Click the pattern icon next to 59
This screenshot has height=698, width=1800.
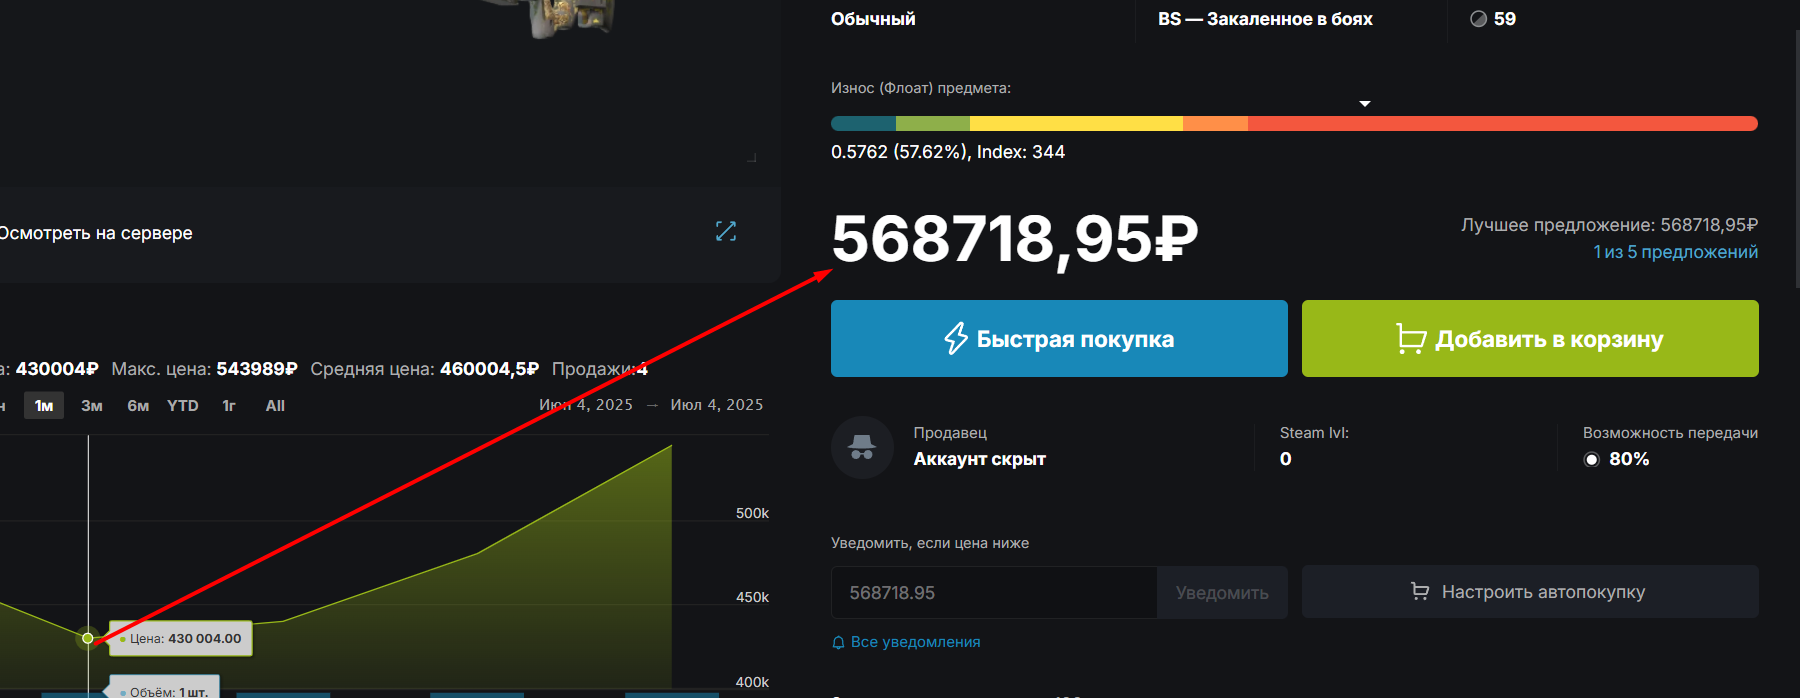1478,19
